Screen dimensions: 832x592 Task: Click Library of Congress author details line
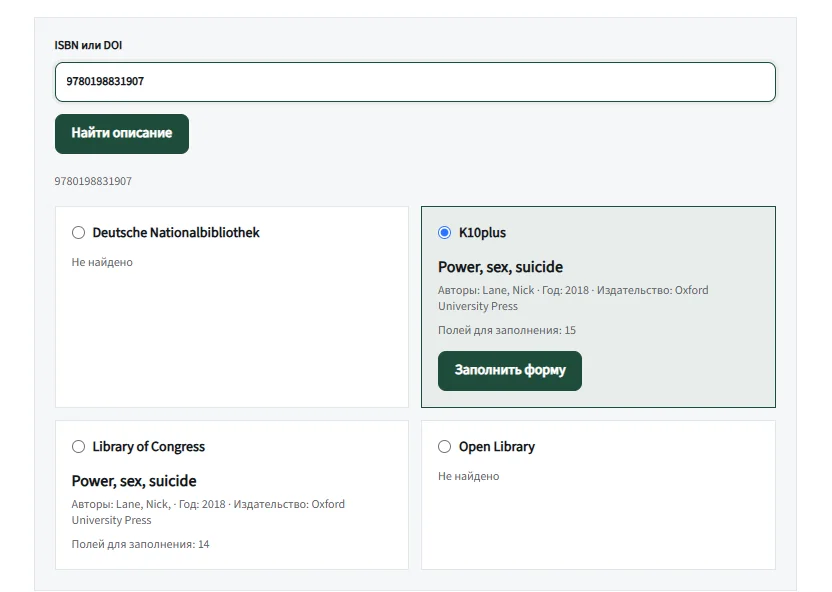tap(208, 512)
